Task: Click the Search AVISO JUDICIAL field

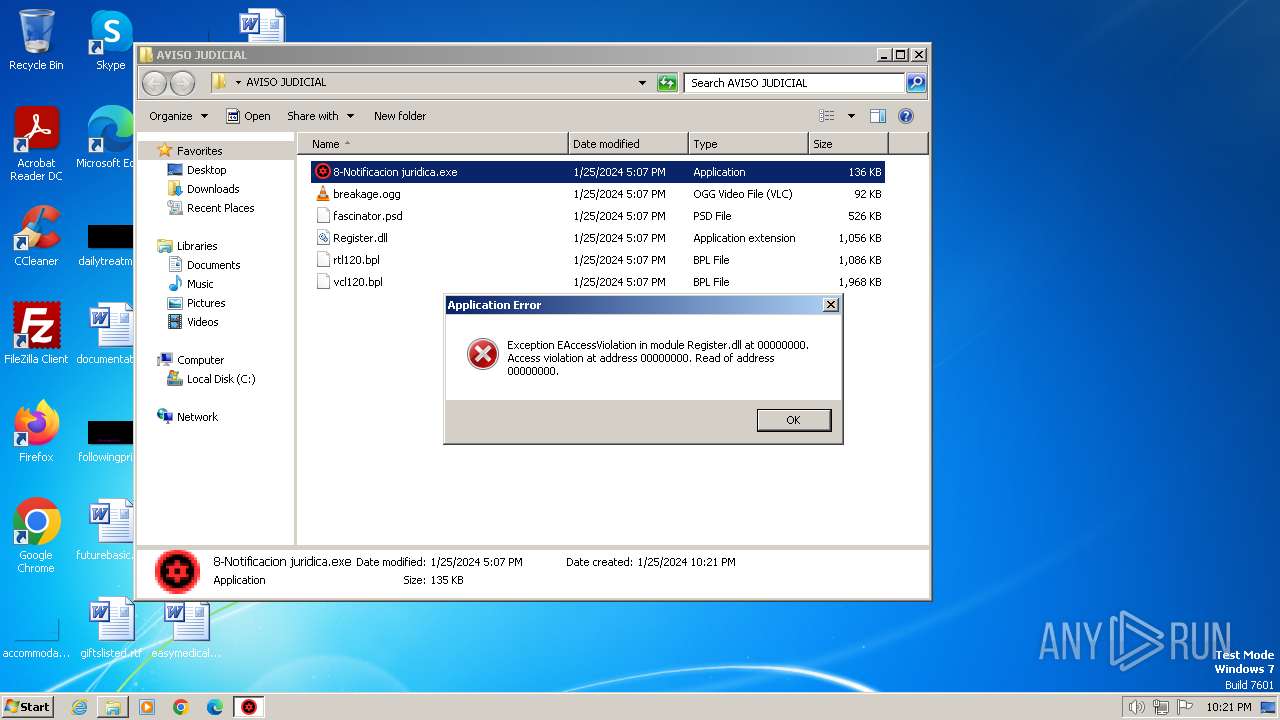Action: coord(795,83)
